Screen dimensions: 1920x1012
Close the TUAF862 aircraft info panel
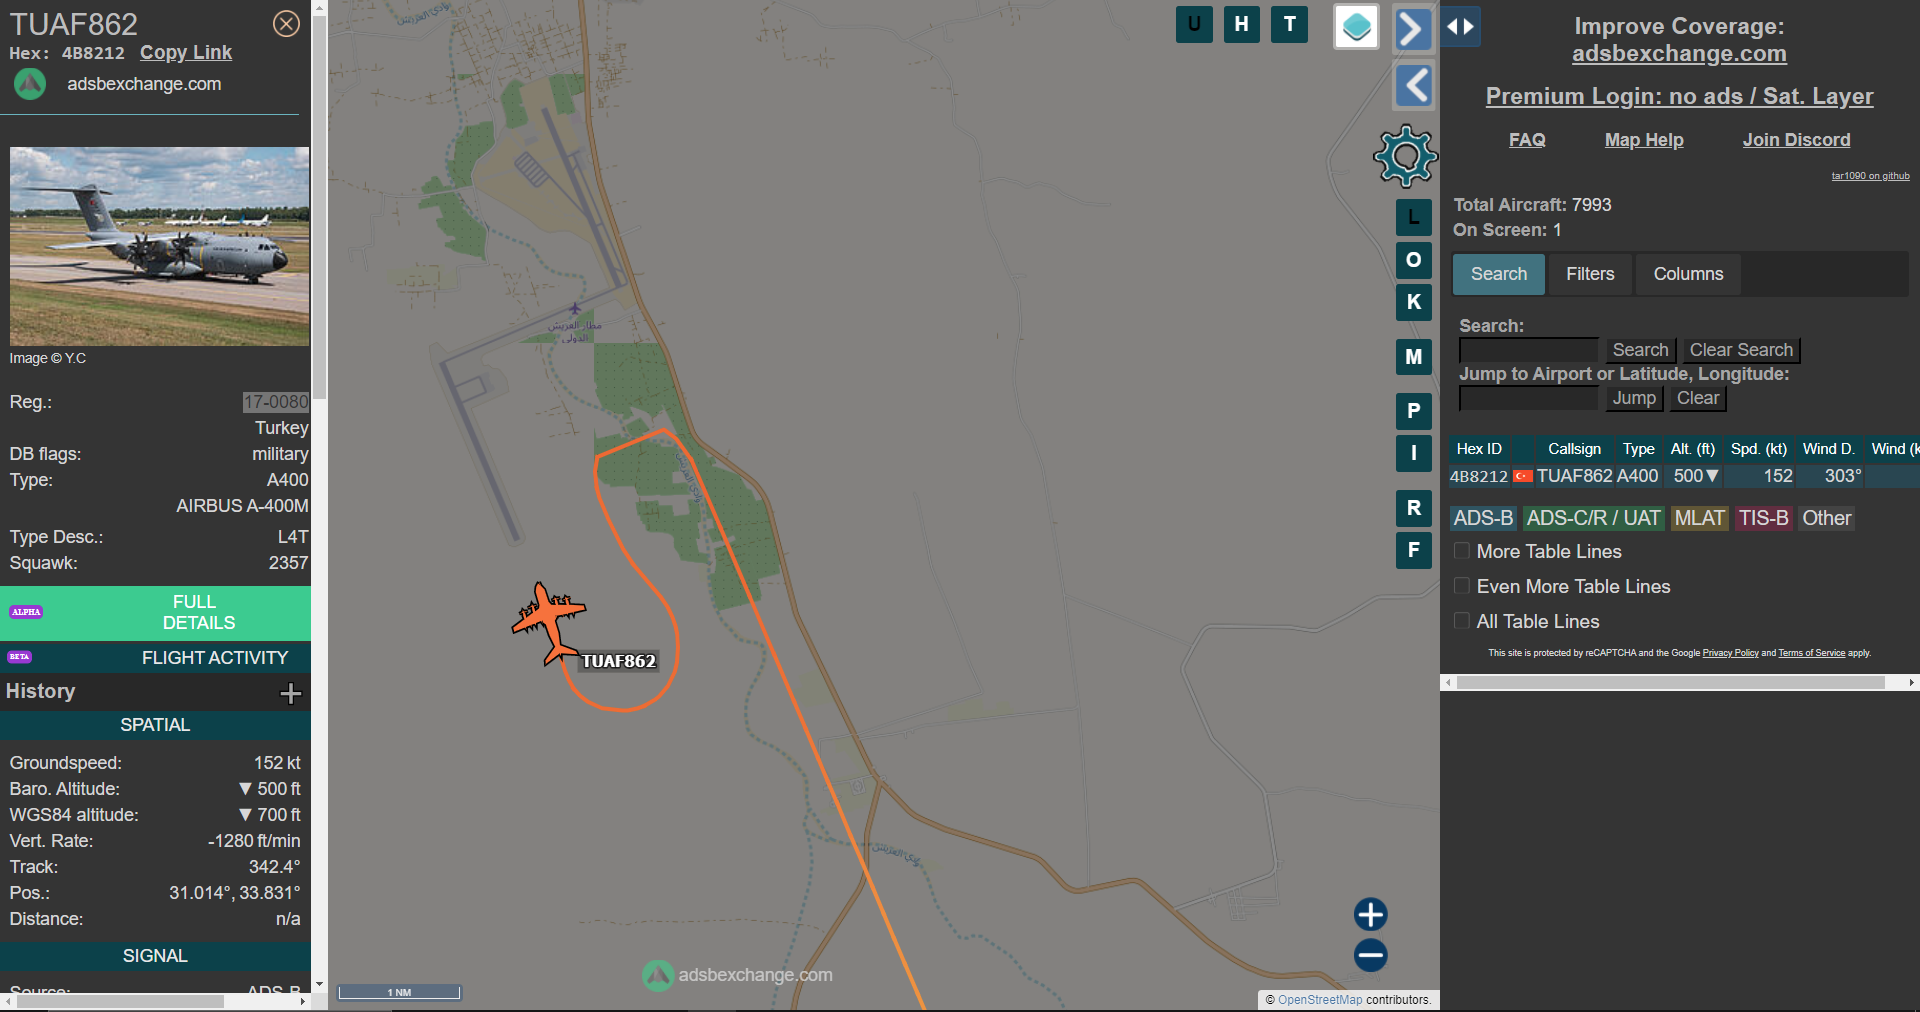(x=286, y=24)
